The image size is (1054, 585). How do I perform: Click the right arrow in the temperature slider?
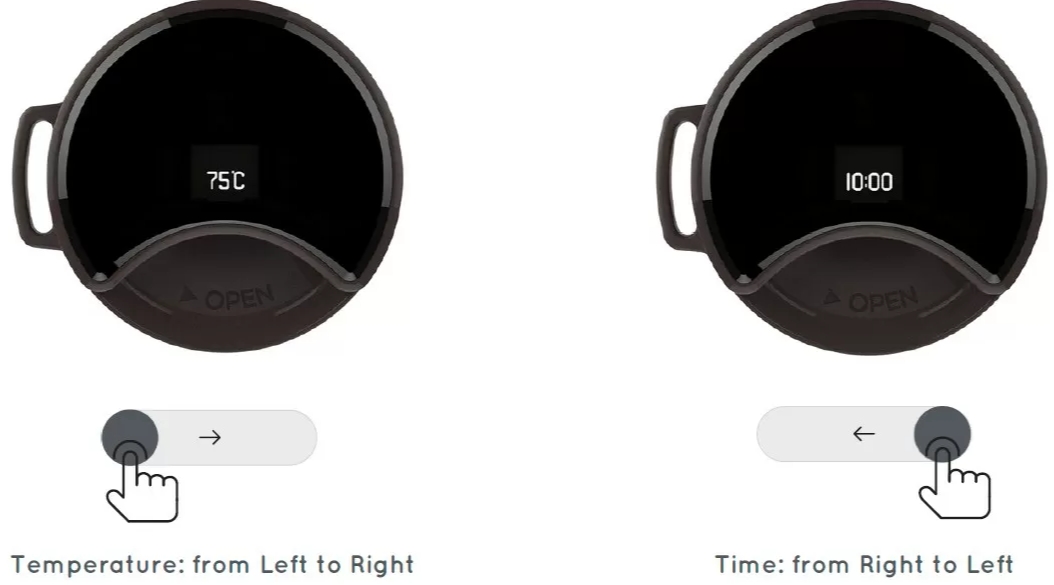point(210,438)
